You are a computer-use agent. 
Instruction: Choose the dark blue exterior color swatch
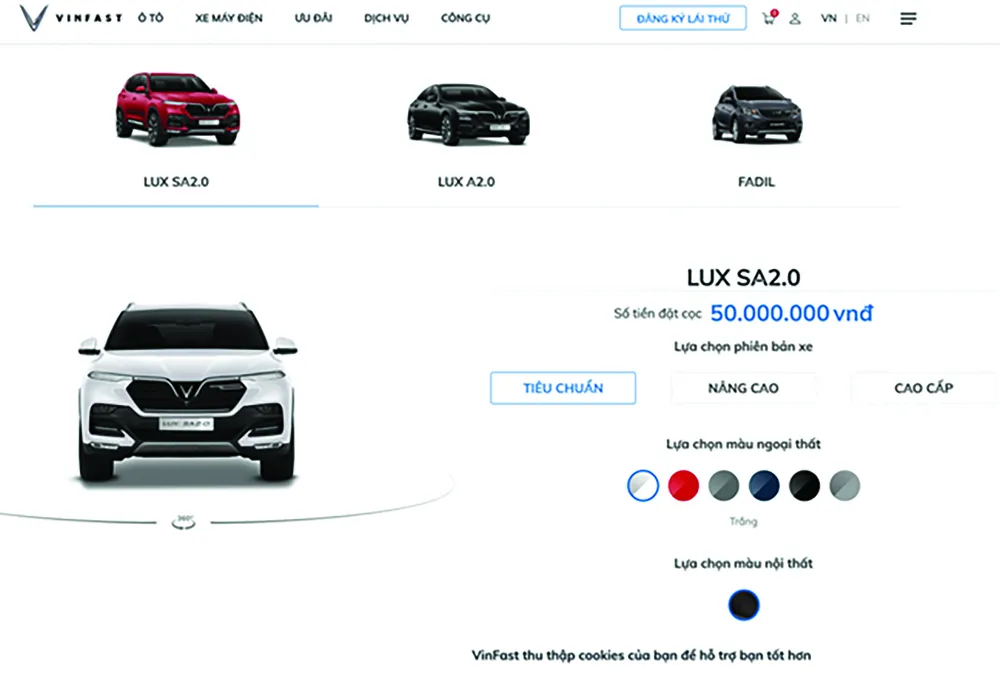coord(764,485)
